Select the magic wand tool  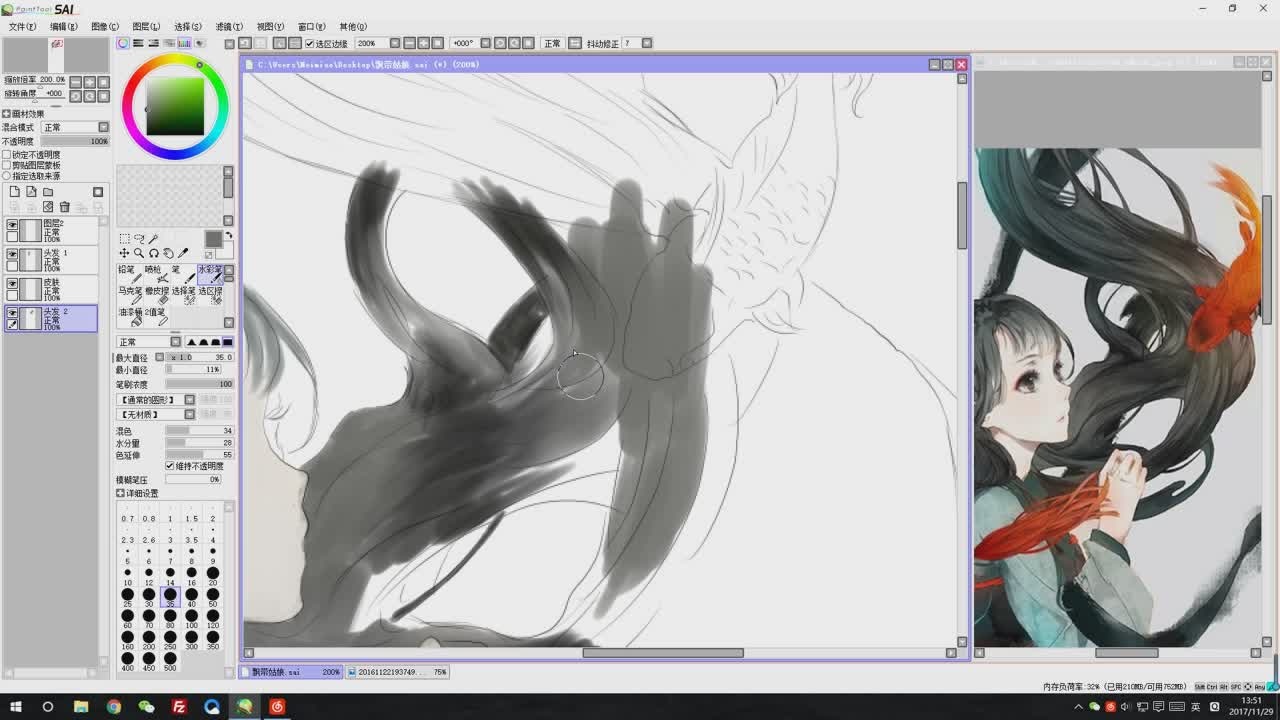point(153,239)
